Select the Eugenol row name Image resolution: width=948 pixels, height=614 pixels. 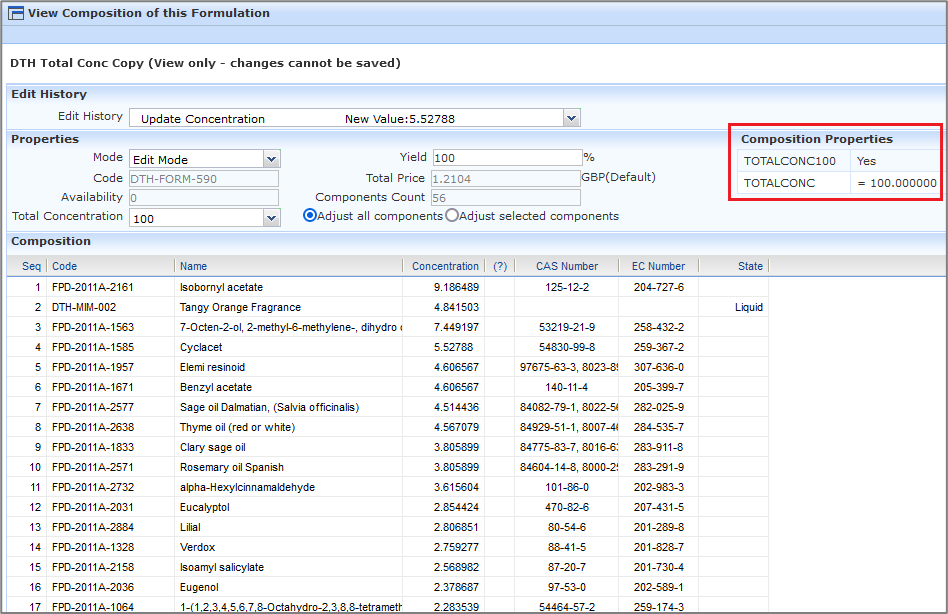pyautogui.click(x=199, y=587)
